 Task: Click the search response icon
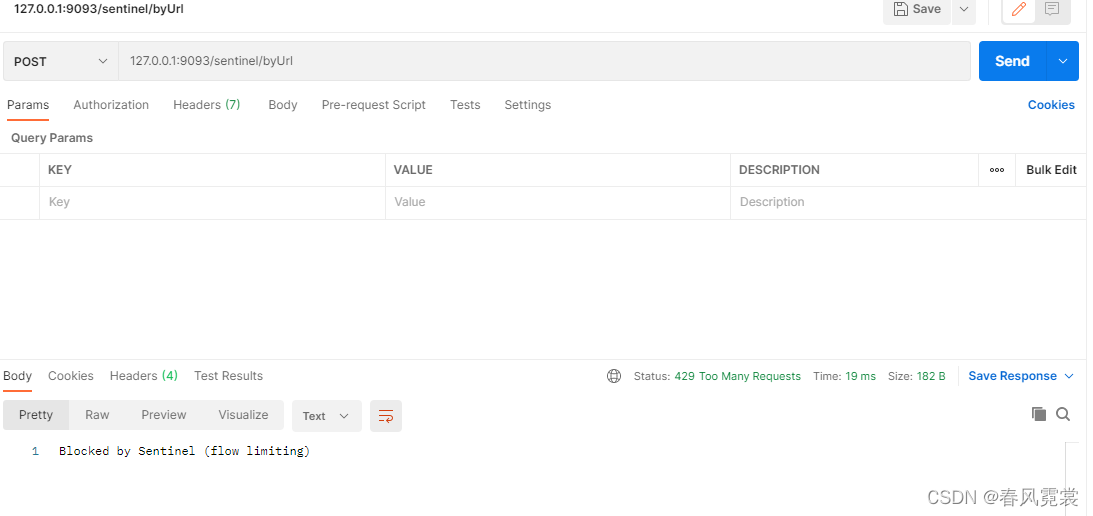coord(1063,414)
